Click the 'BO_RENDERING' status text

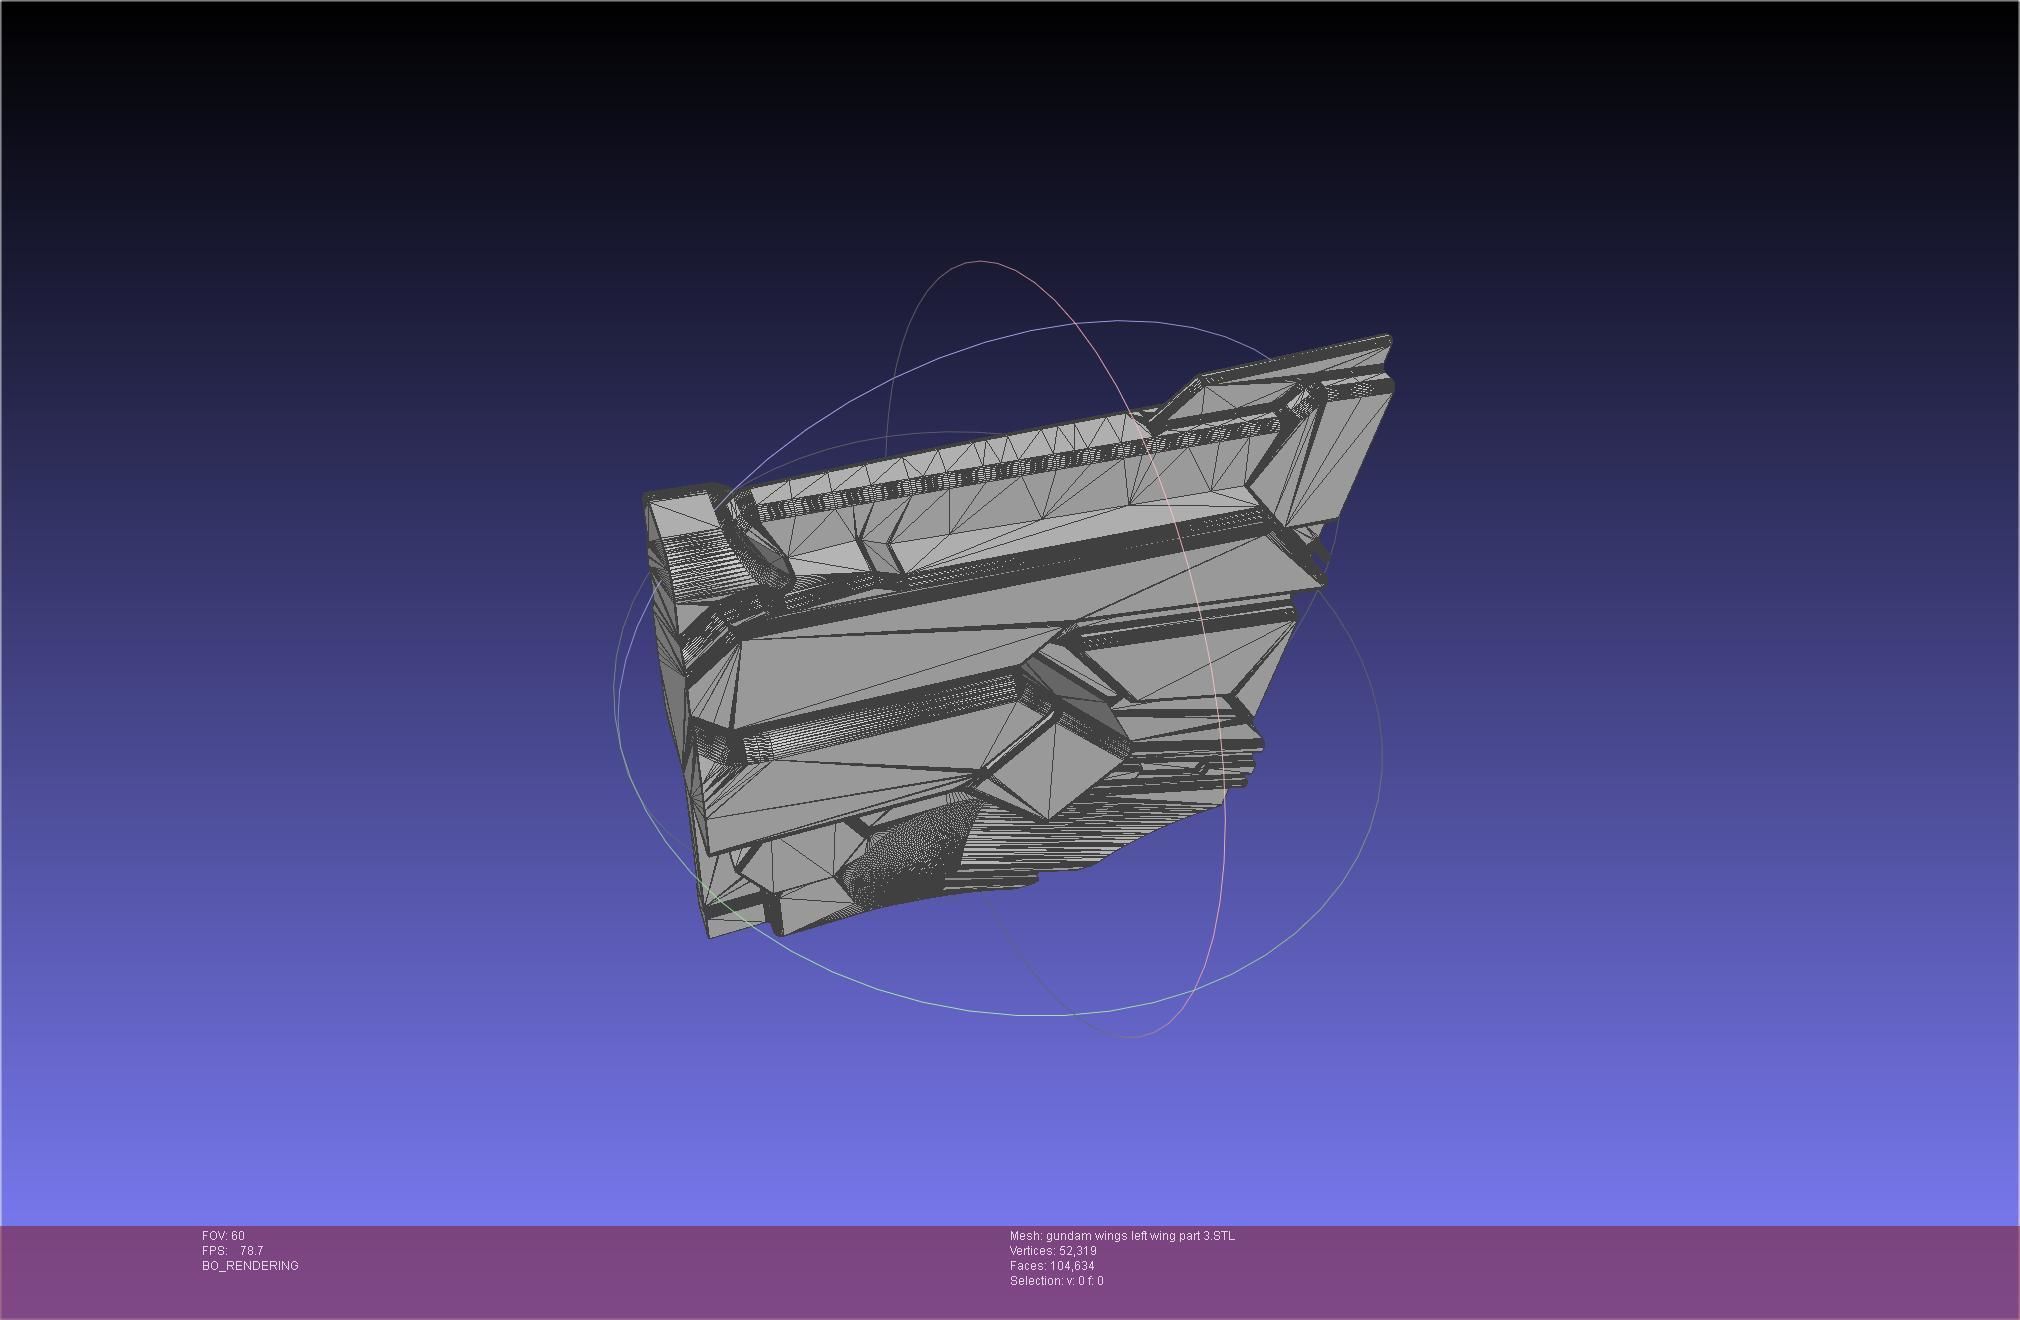click(x=250, y=1266)
